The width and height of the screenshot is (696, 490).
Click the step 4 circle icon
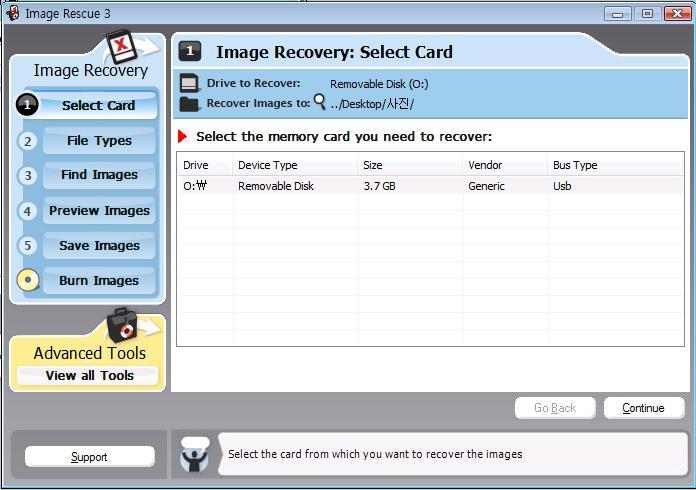[28, 211]
